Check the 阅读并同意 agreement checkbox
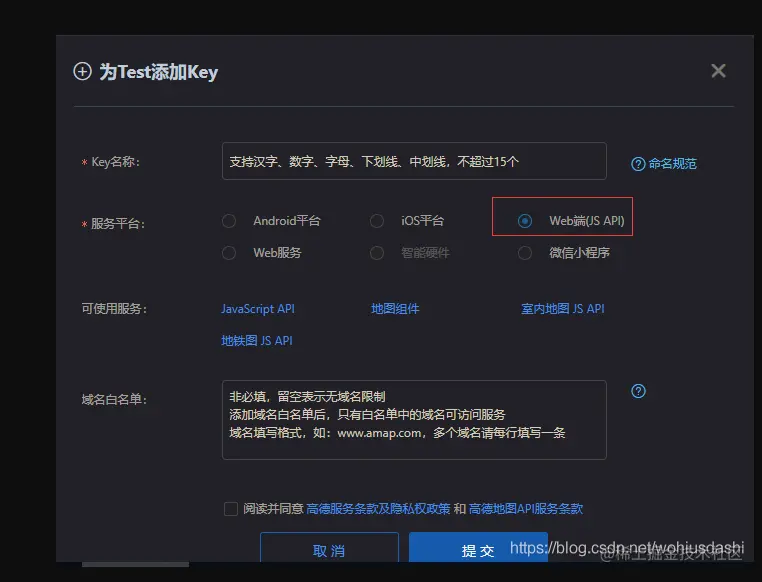762x582 pixels. coord(231,509)
